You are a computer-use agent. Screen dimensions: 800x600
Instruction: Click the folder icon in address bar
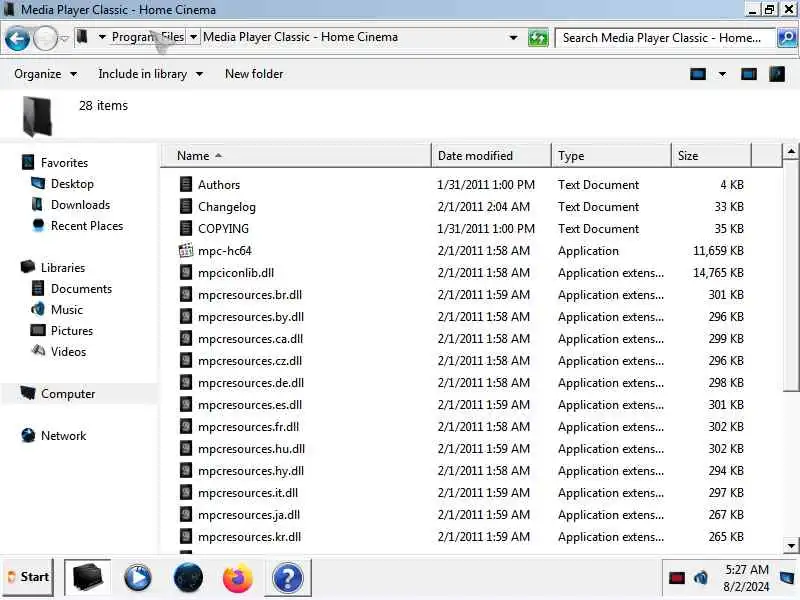point(82,37)
